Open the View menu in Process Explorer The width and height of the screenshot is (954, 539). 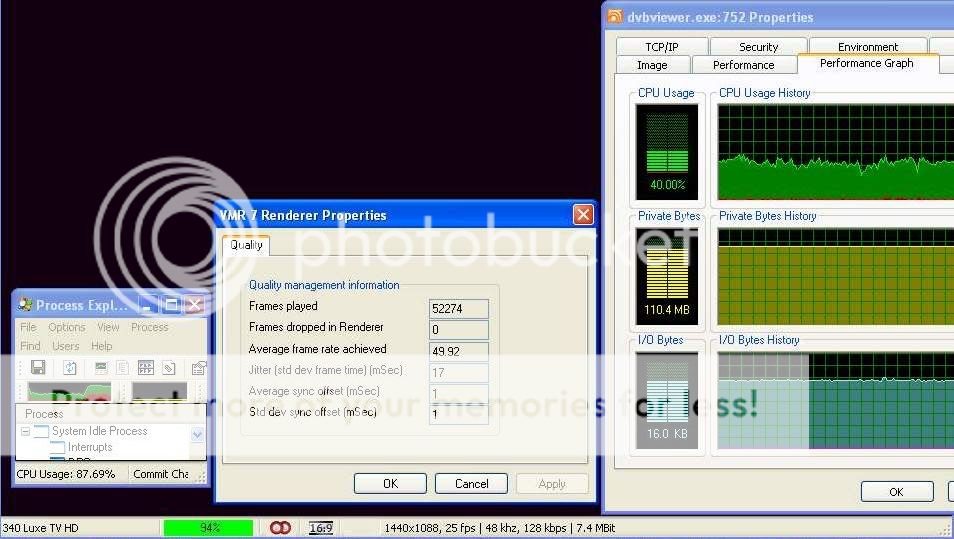coord(108,327)
